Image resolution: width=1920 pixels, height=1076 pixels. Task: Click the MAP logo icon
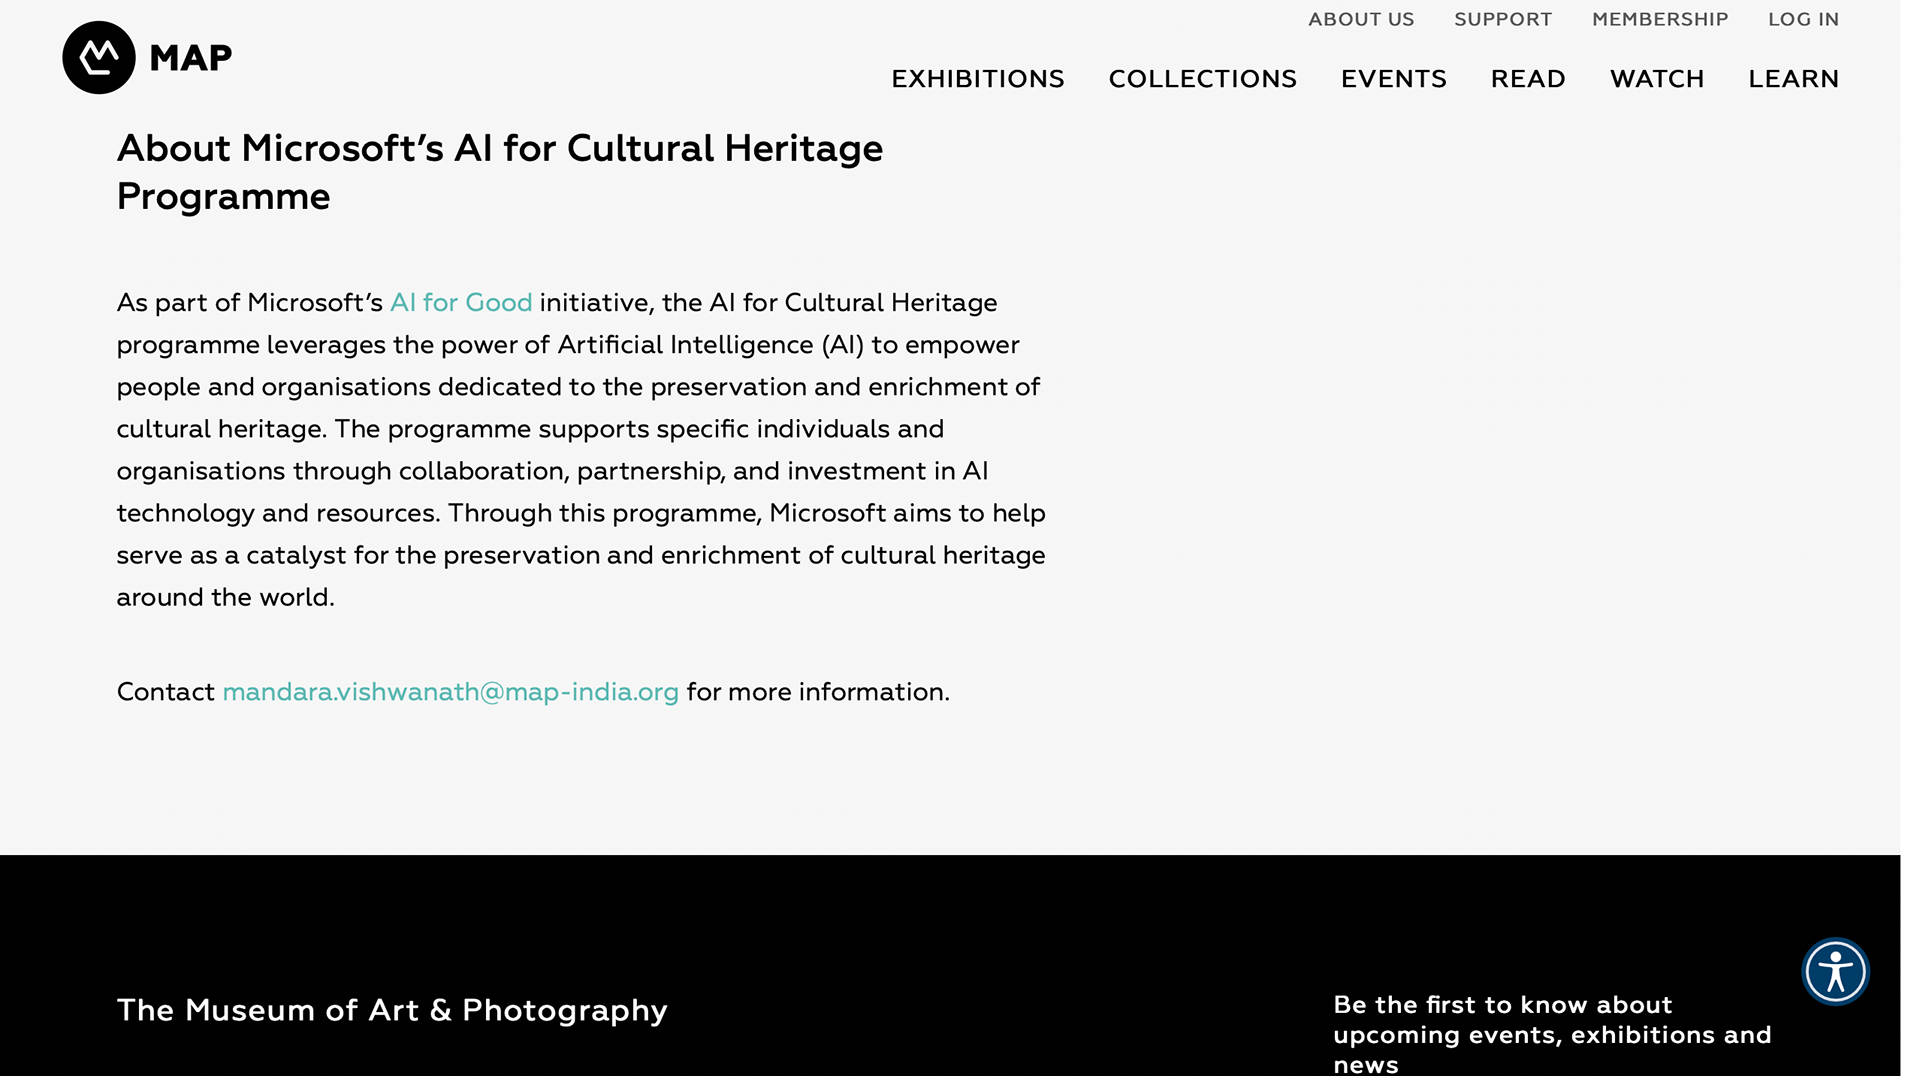point(99,58)
